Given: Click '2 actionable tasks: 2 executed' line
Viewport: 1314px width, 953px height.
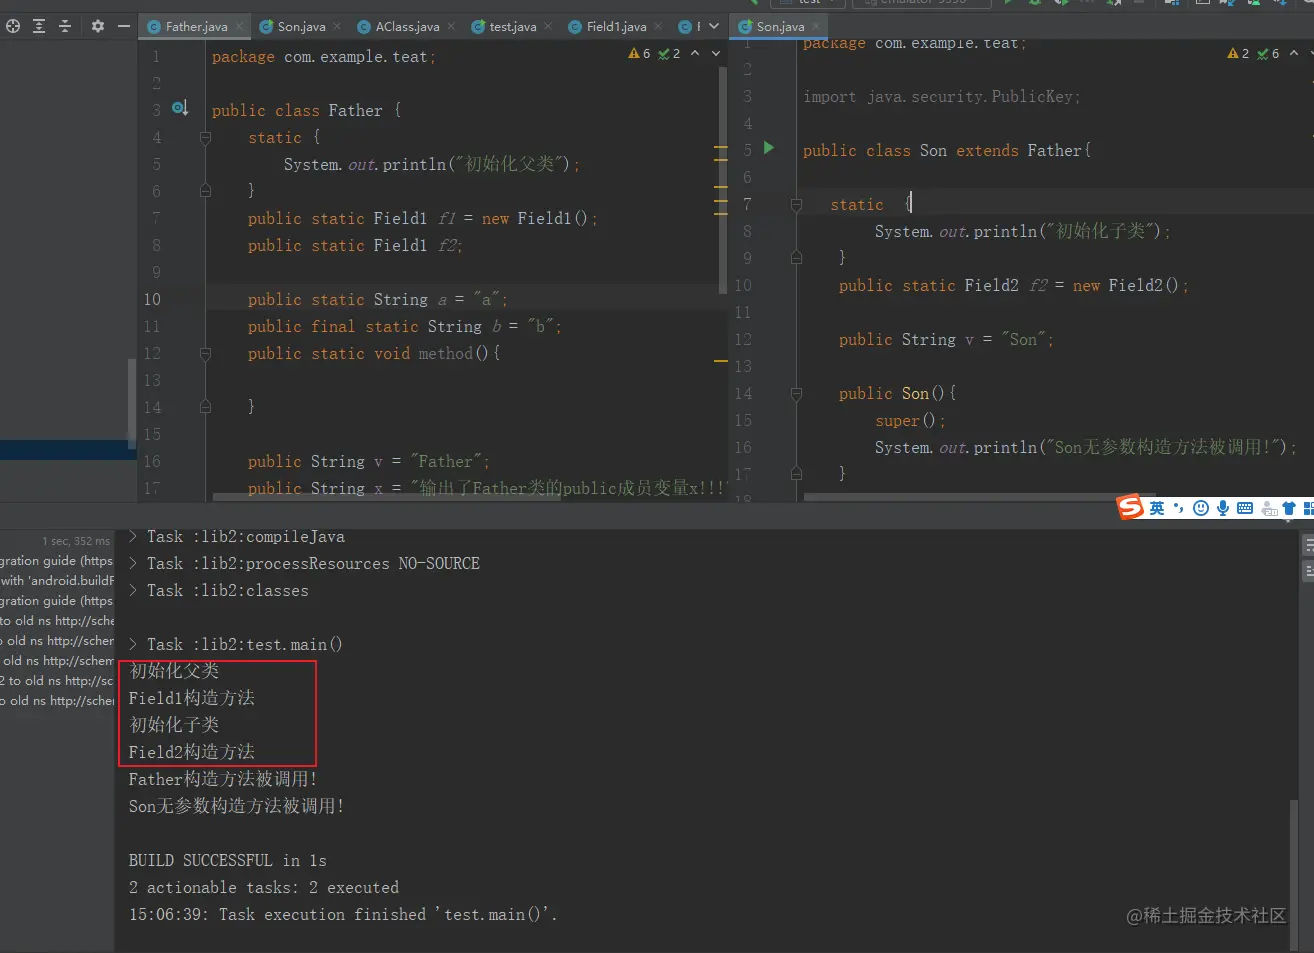Looking at the screenshot, I should tap(264, 888).
